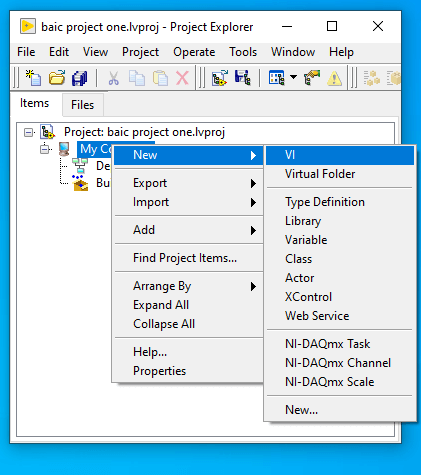Click the Build All boxes icon
421x475 pixels.
[371, 78]
